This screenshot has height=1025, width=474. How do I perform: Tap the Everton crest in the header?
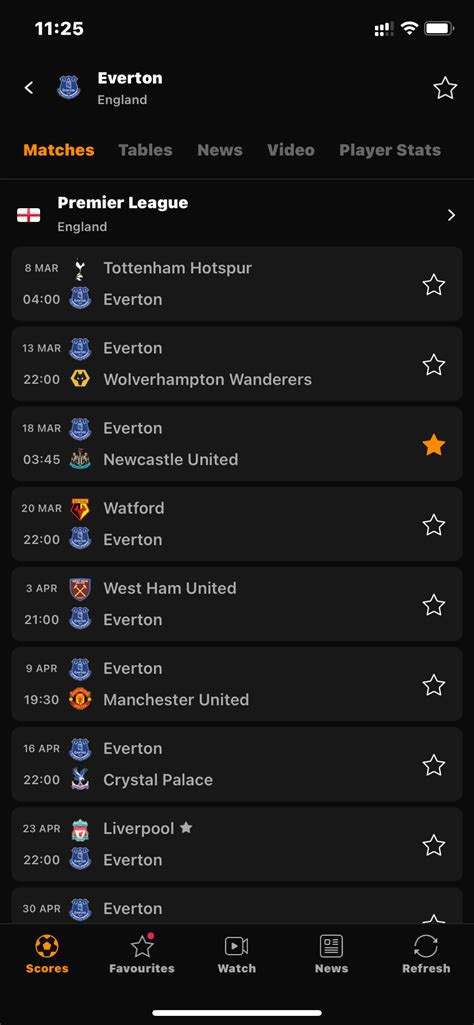pos(69,88)
